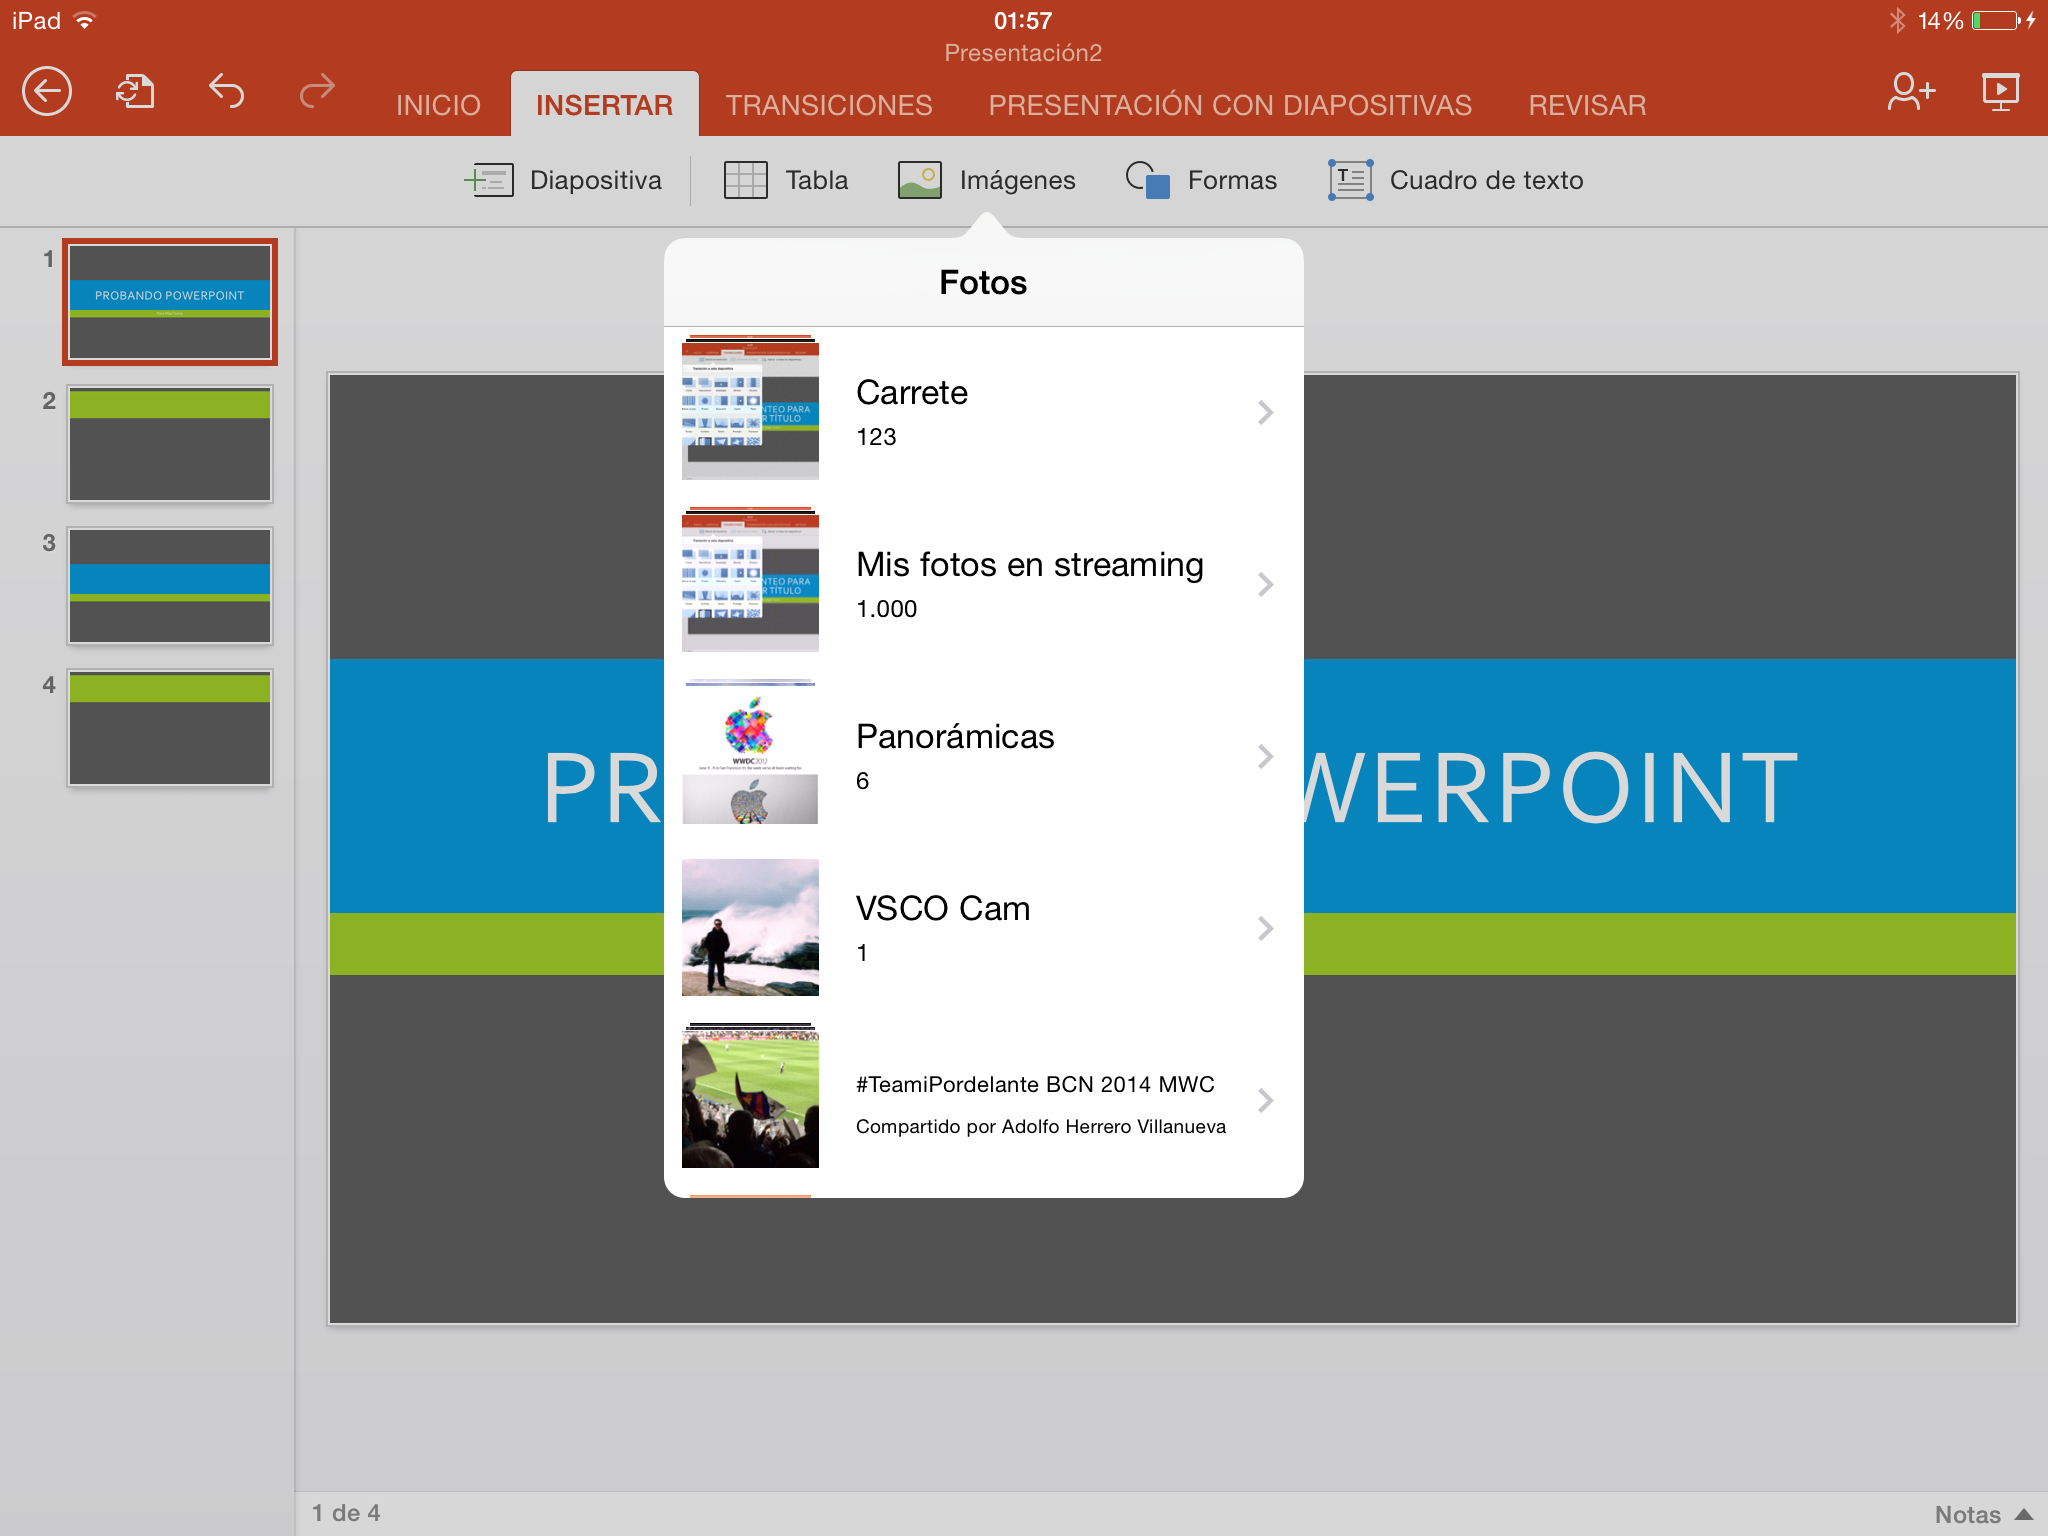Expand the Carrete album
Image resolution: width=2048 pixels, height=1536 pixels.
click(983, 412)
